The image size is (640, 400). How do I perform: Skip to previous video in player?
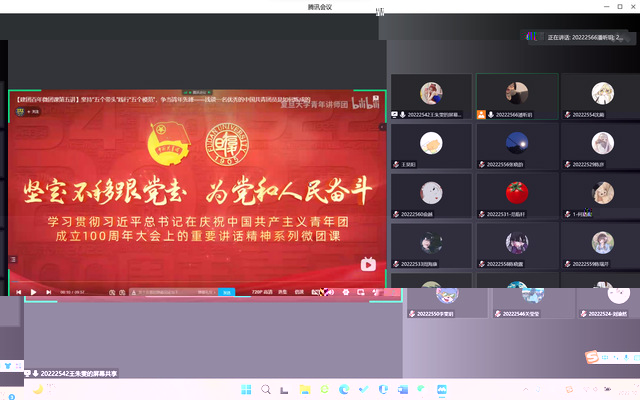18,292
